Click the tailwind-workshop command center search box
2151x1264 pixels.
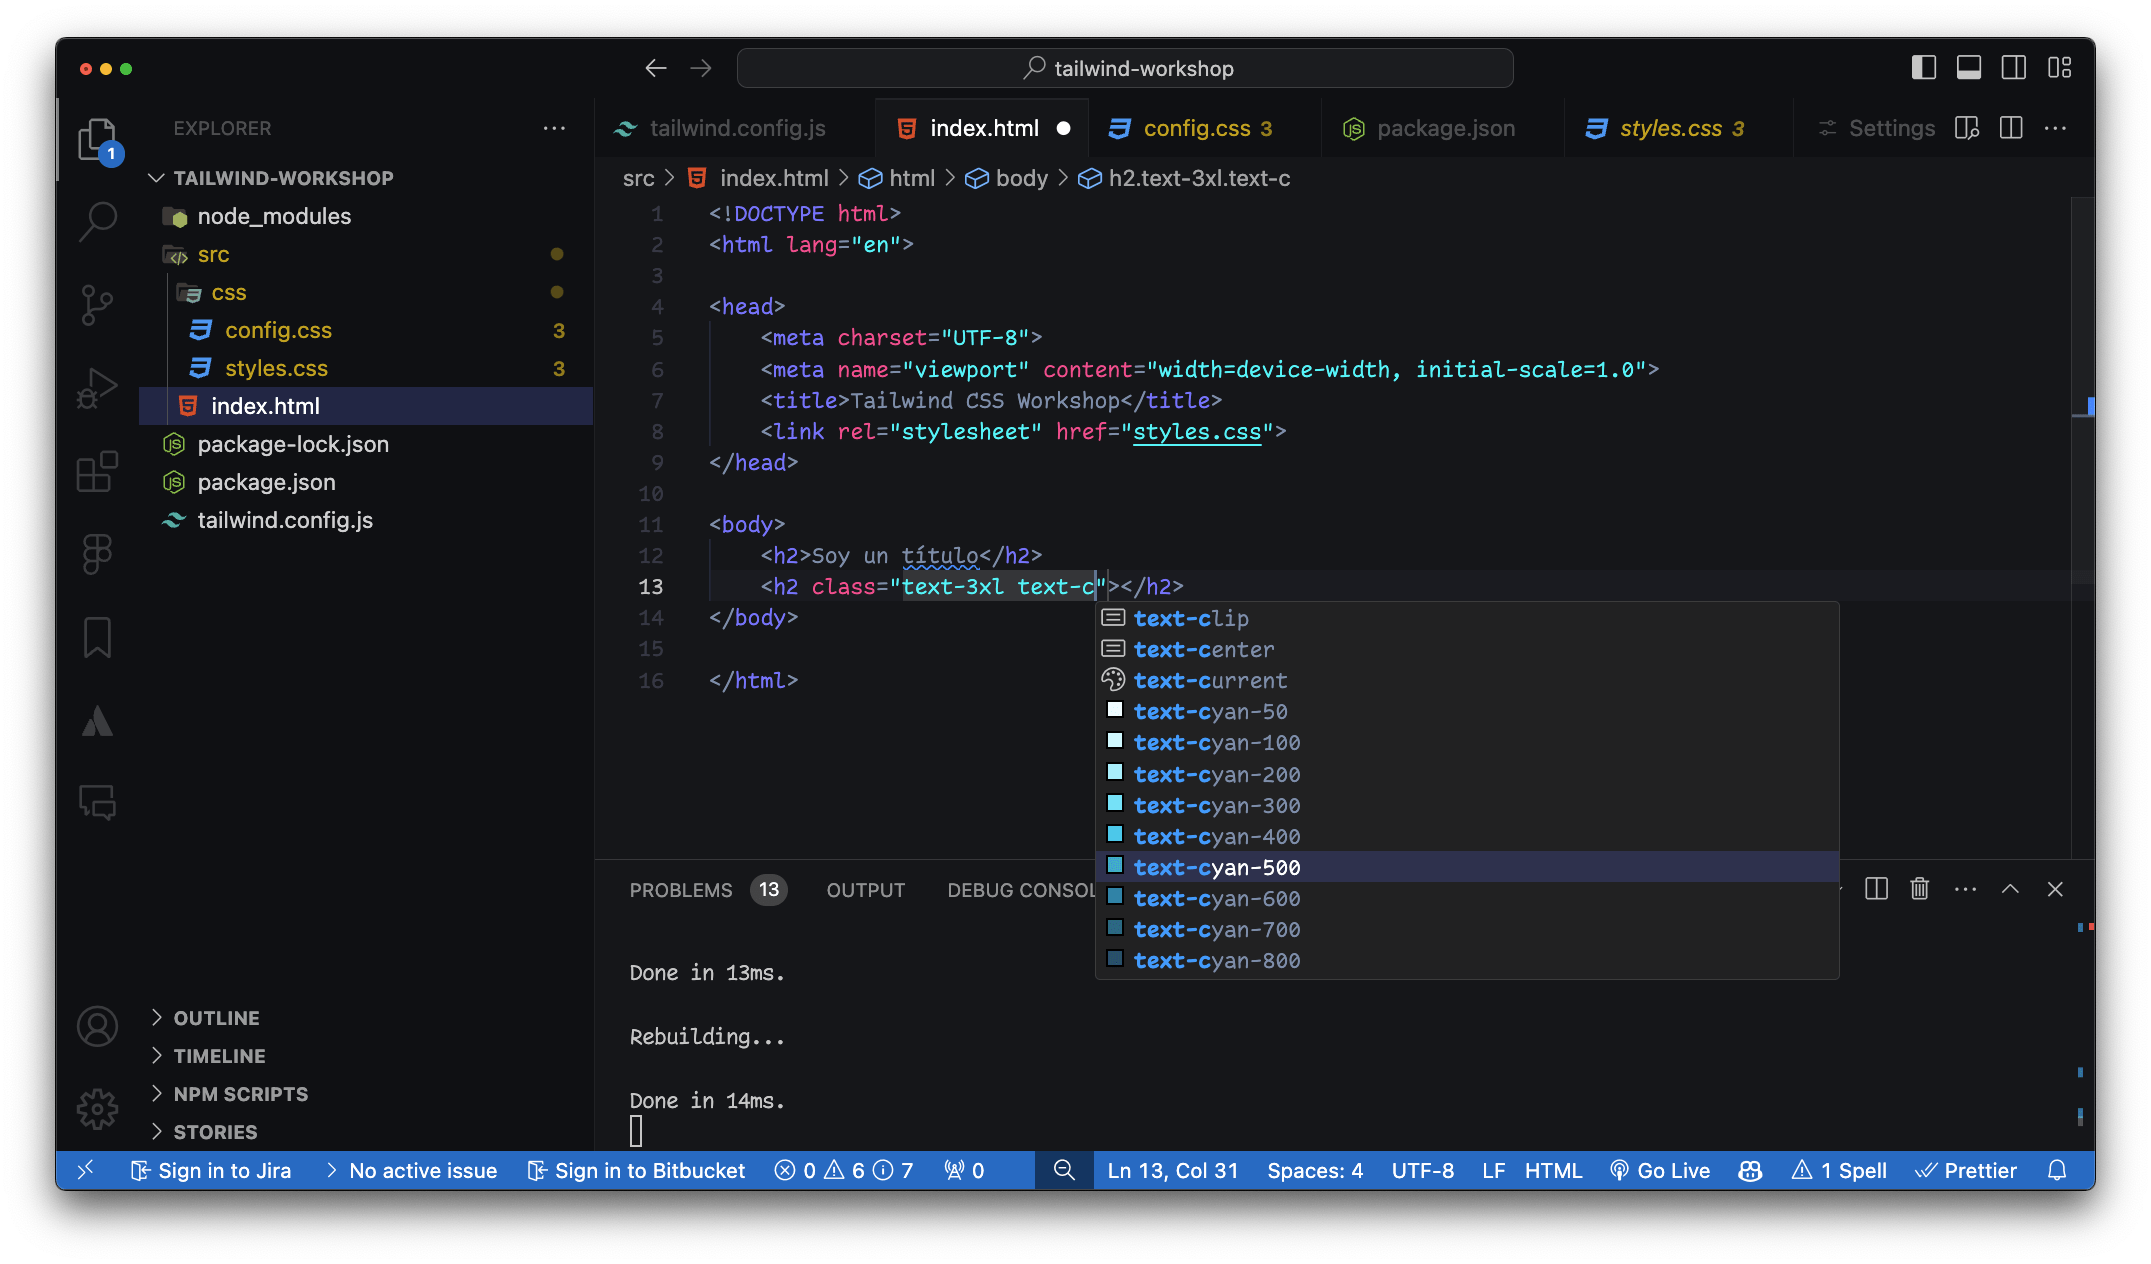point(1125,68)
